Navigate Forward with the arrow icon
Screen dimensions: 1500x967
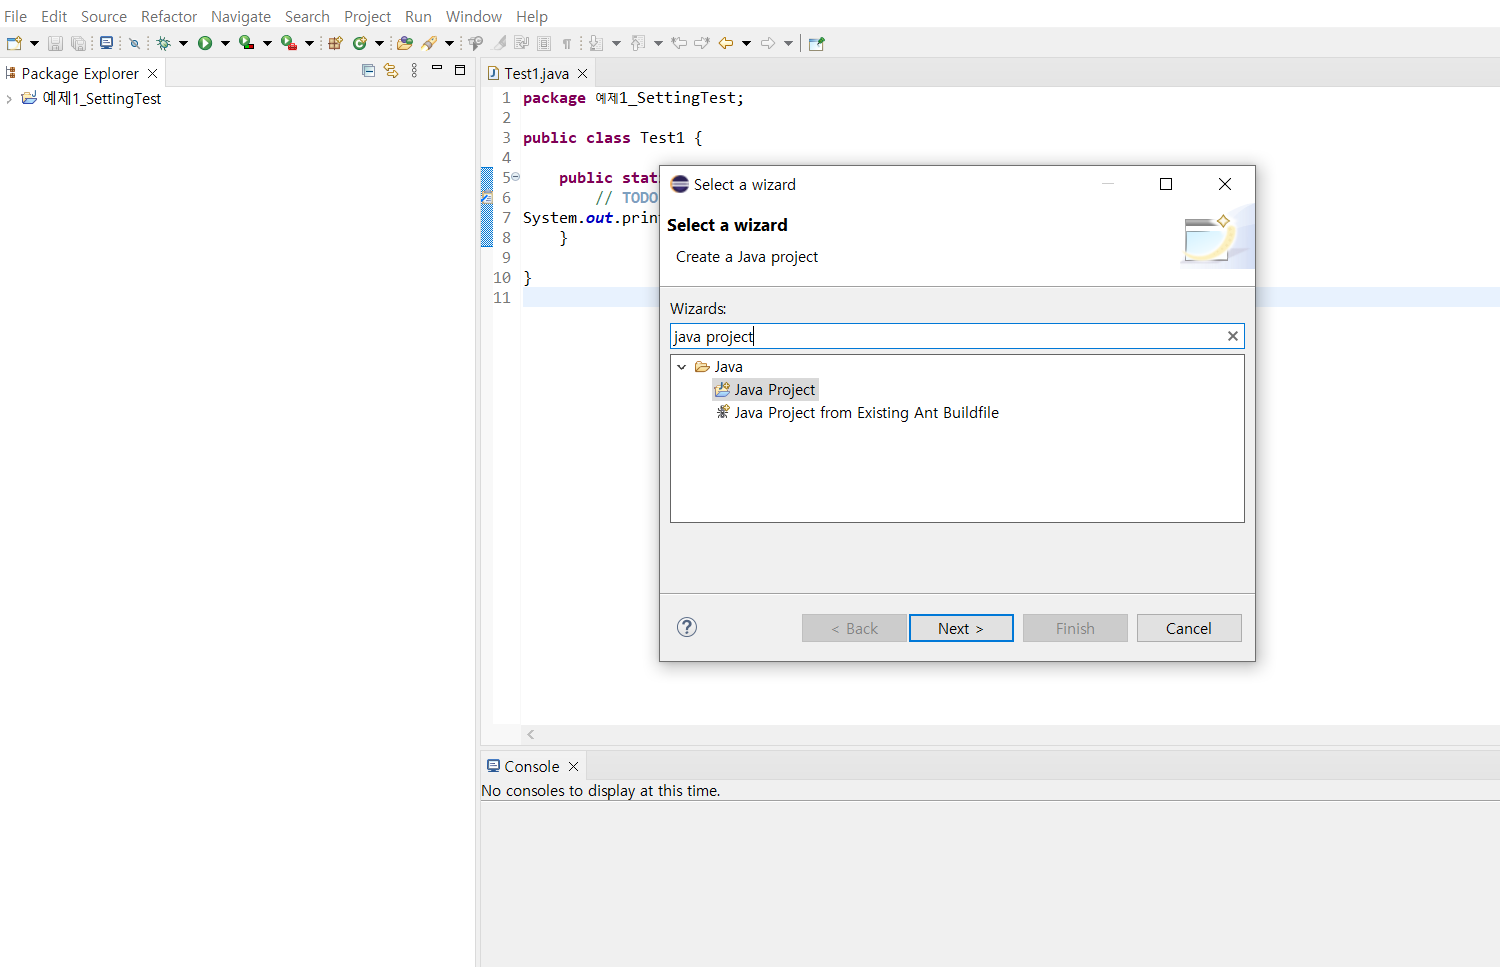click(768, 43)
